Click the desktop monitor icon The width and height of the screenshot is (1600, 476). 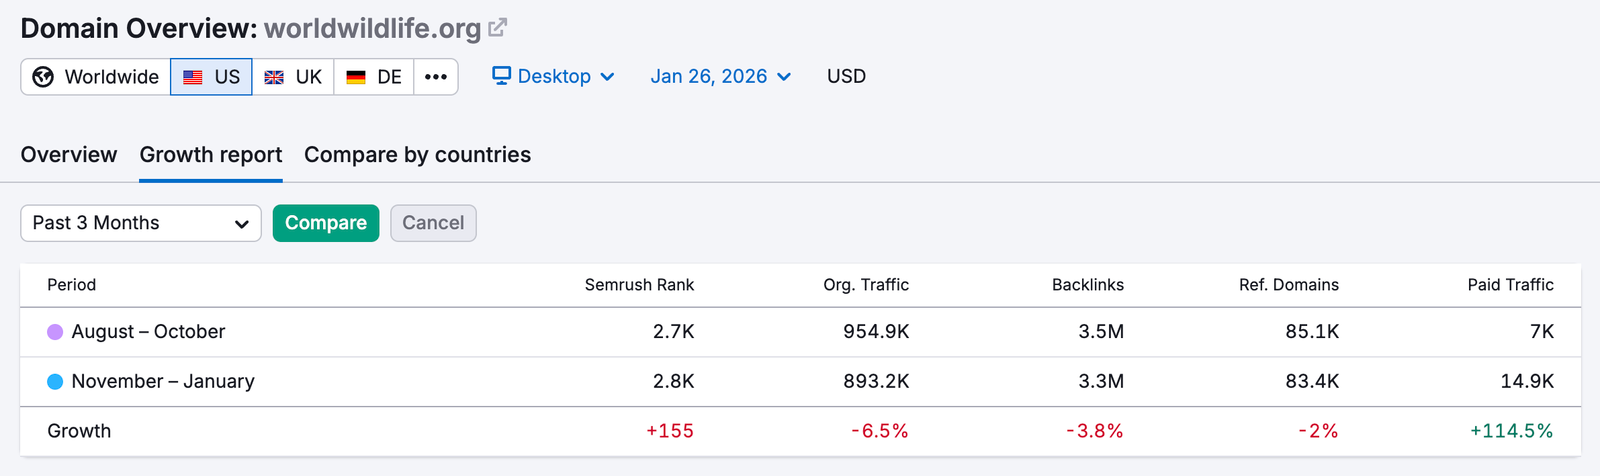(x=502, y=76)
